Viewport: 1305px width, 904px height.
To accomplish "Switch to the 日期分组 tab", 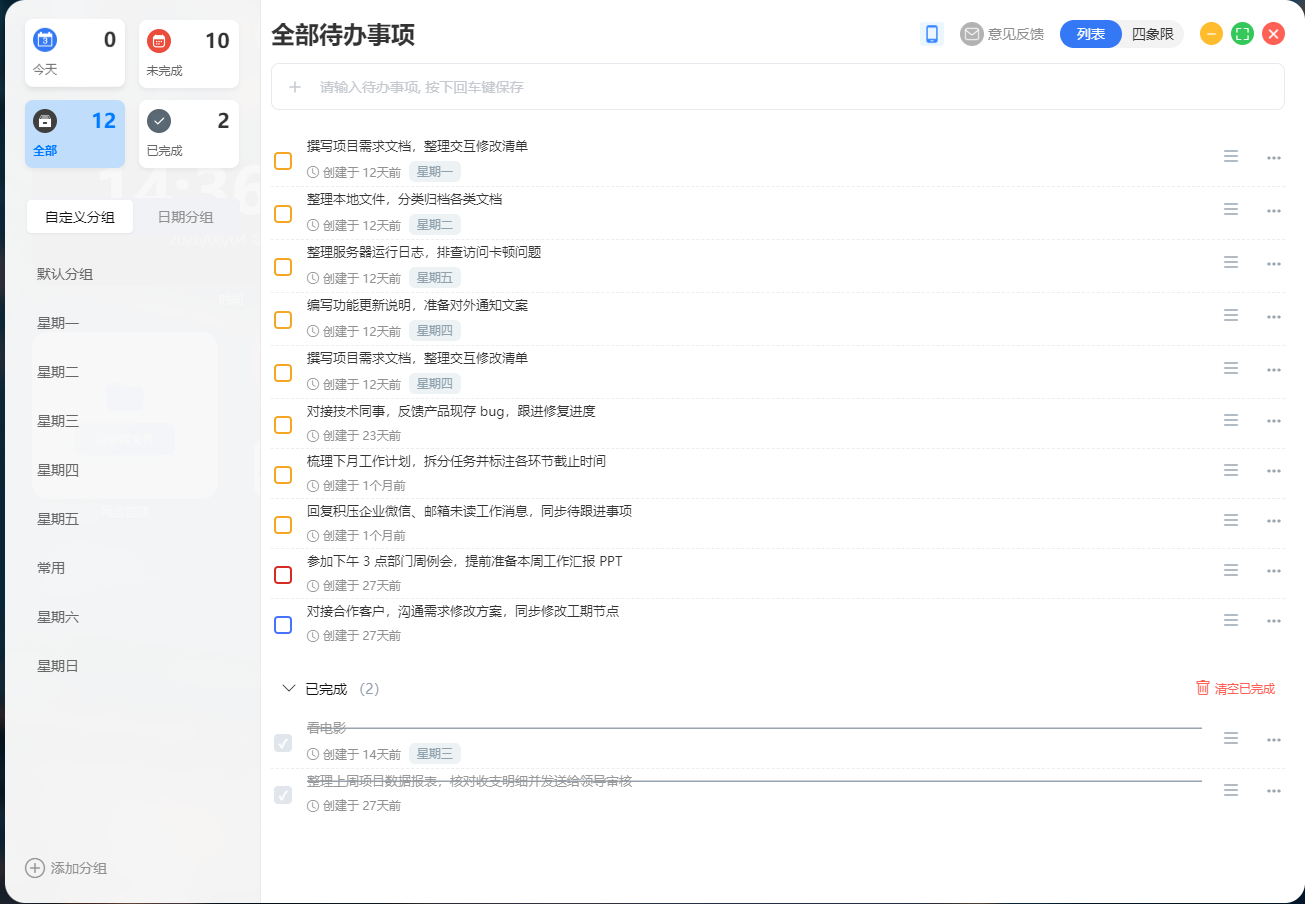I will (x=185, y=217).
